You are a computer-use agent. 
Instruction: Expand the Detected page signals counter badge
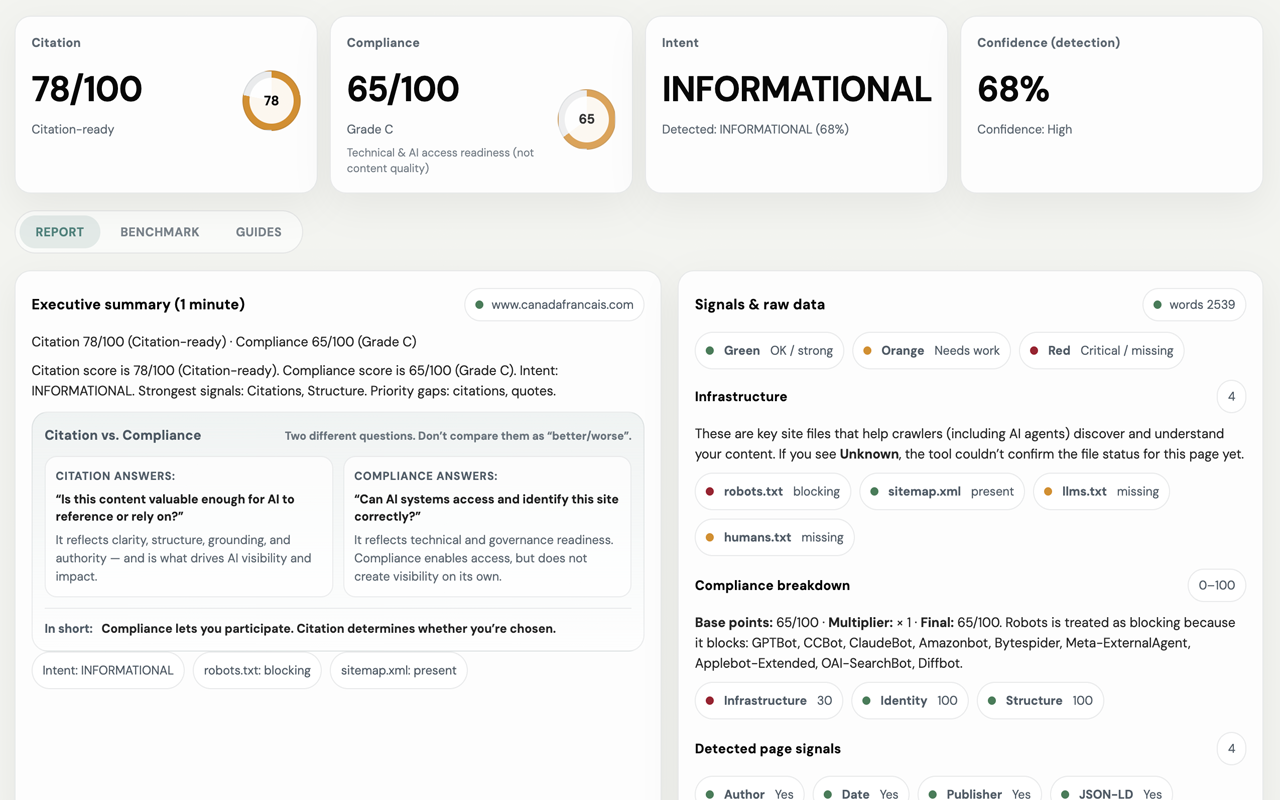1231,748
